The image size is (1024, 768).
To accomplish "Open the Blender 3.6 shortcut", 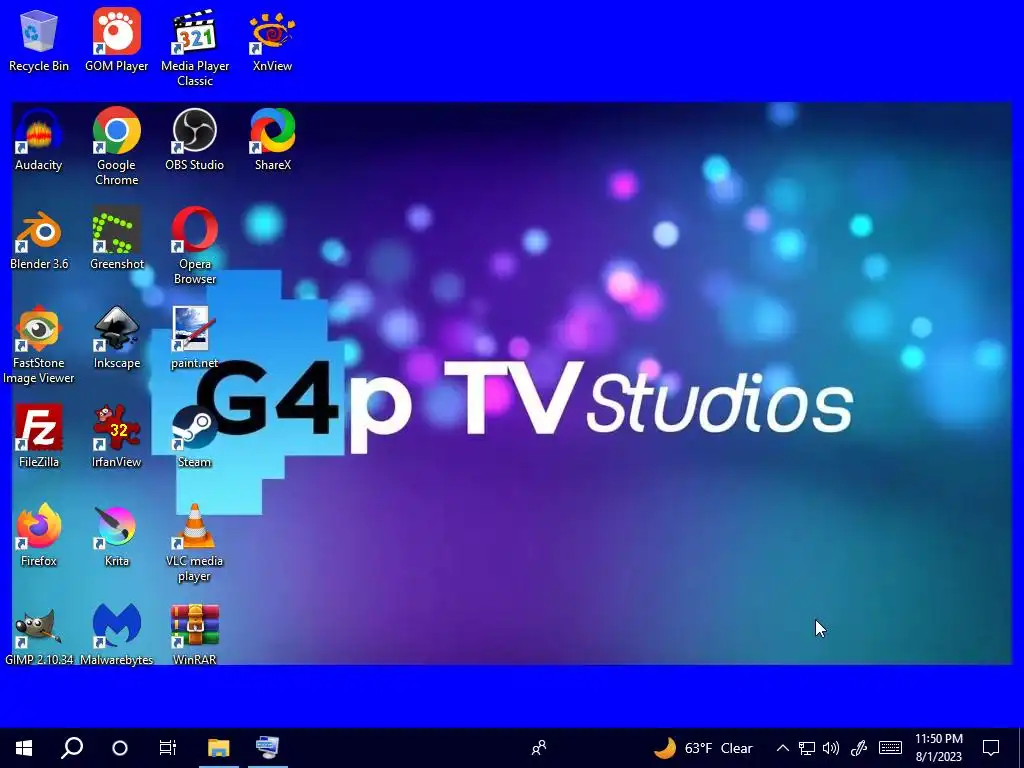I will [x=39, y=239].
